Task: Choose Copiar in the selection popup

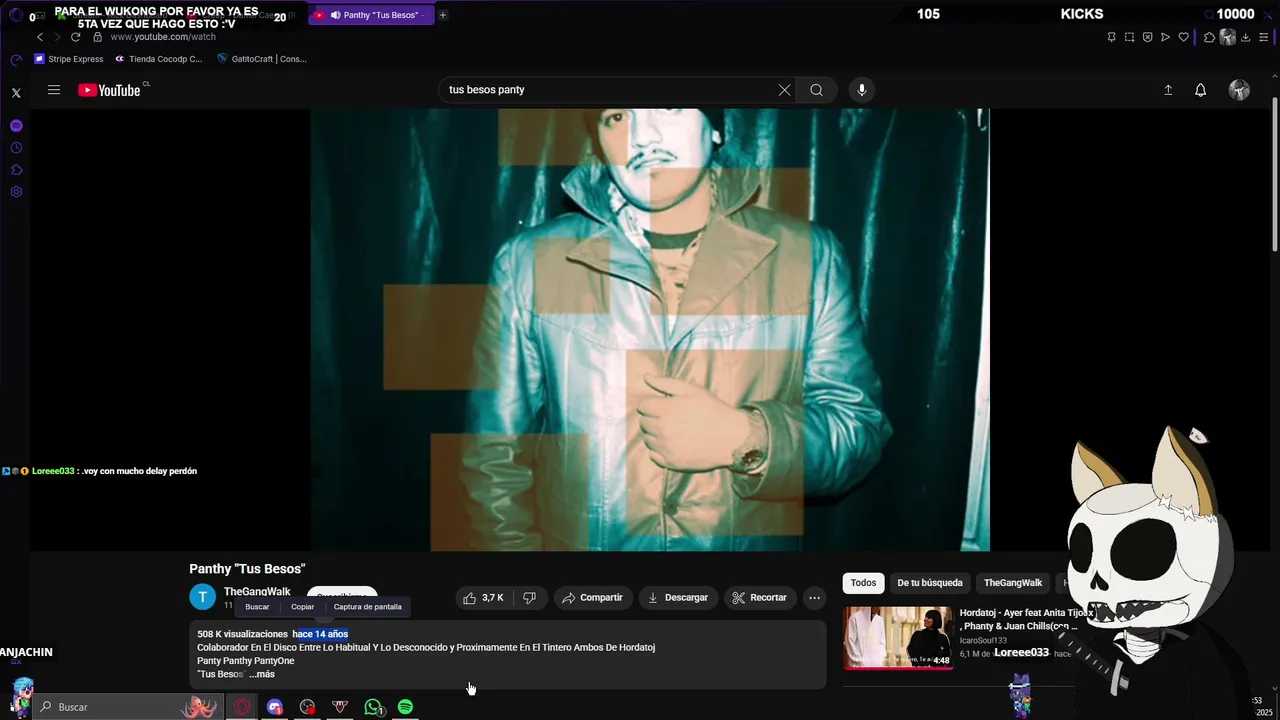Action: click(x=302, y=607)
